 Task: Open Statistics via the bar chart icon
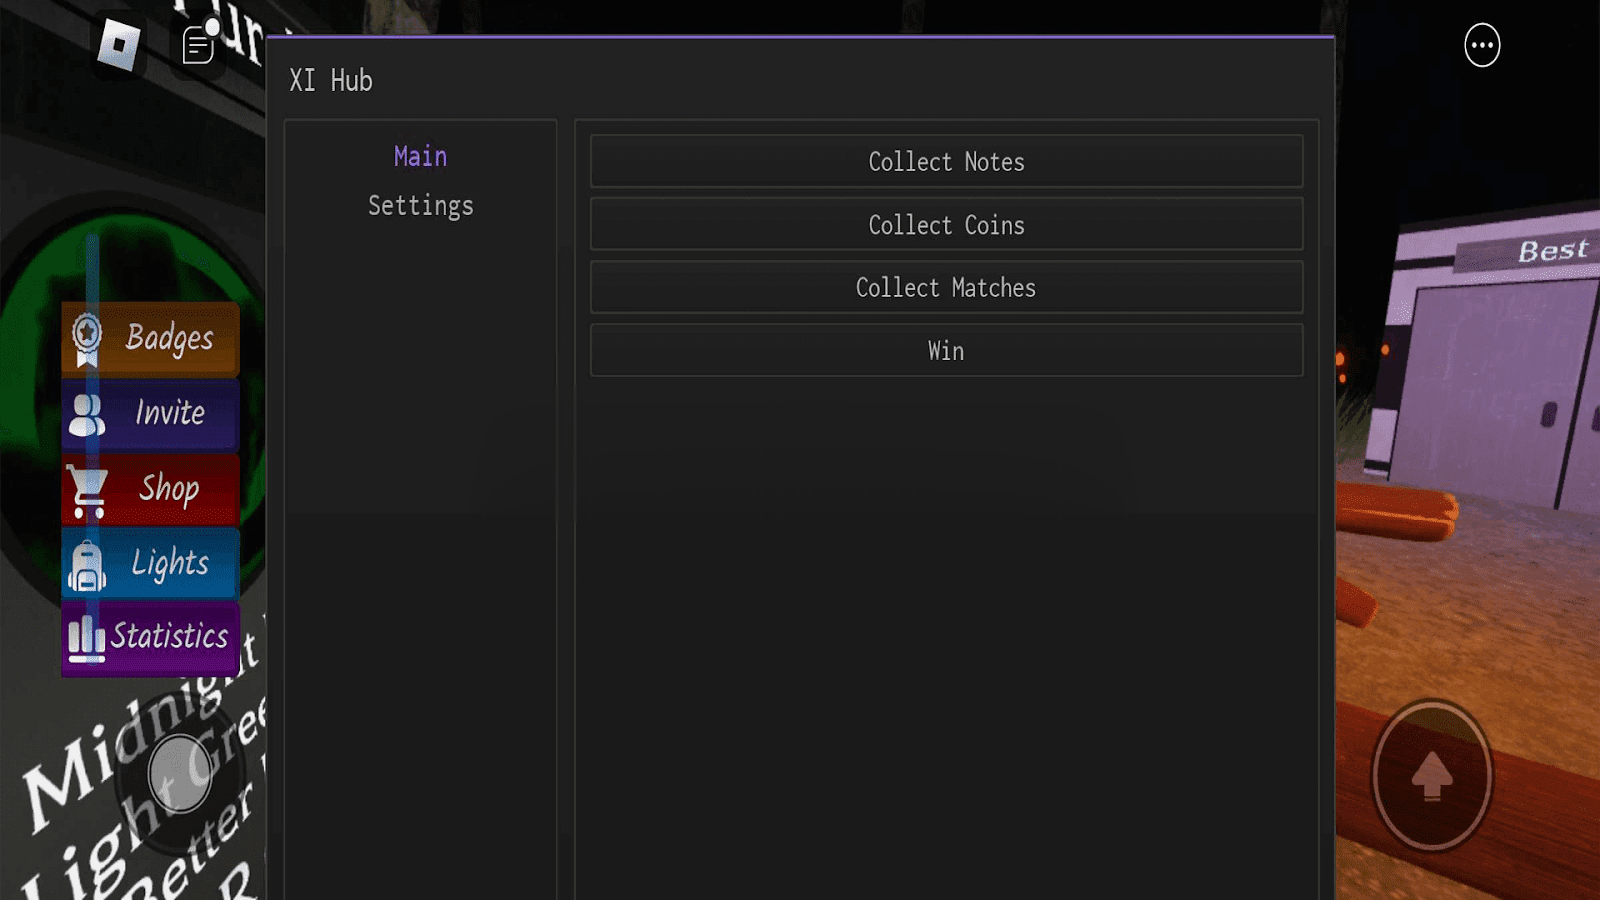coord(87,638)
